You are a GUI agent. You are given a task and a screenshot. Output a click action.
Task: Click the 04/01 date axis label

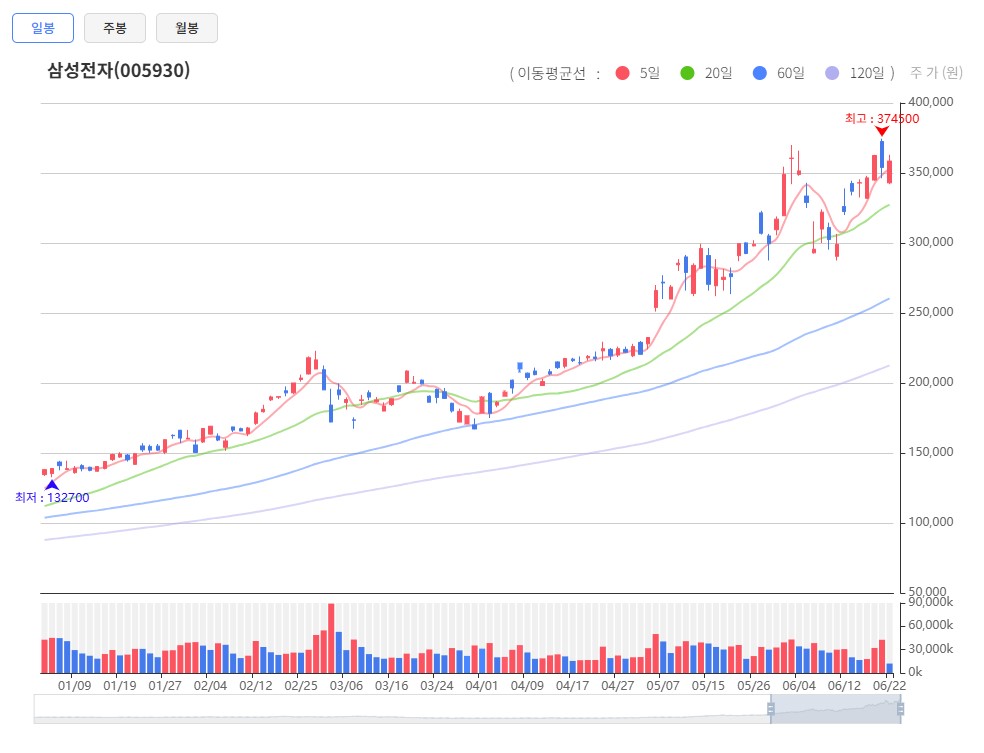pyautogui.click(x=482, y=686)
